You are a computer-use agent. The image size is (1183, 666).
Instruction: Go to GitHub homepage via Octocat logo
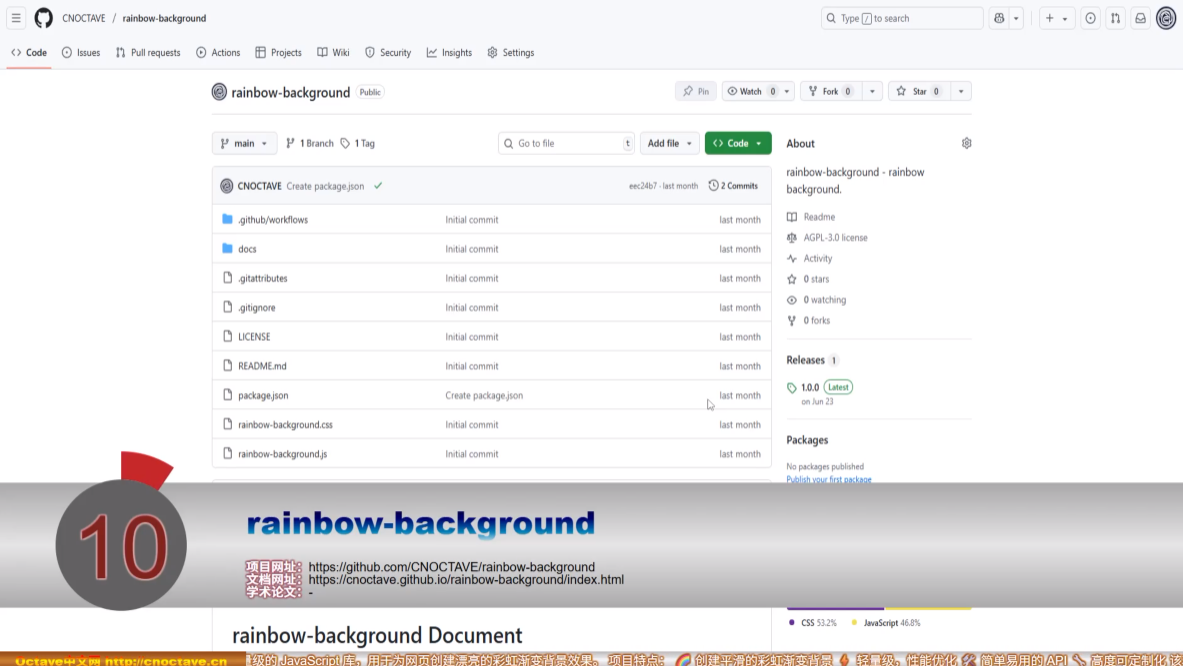44,18
